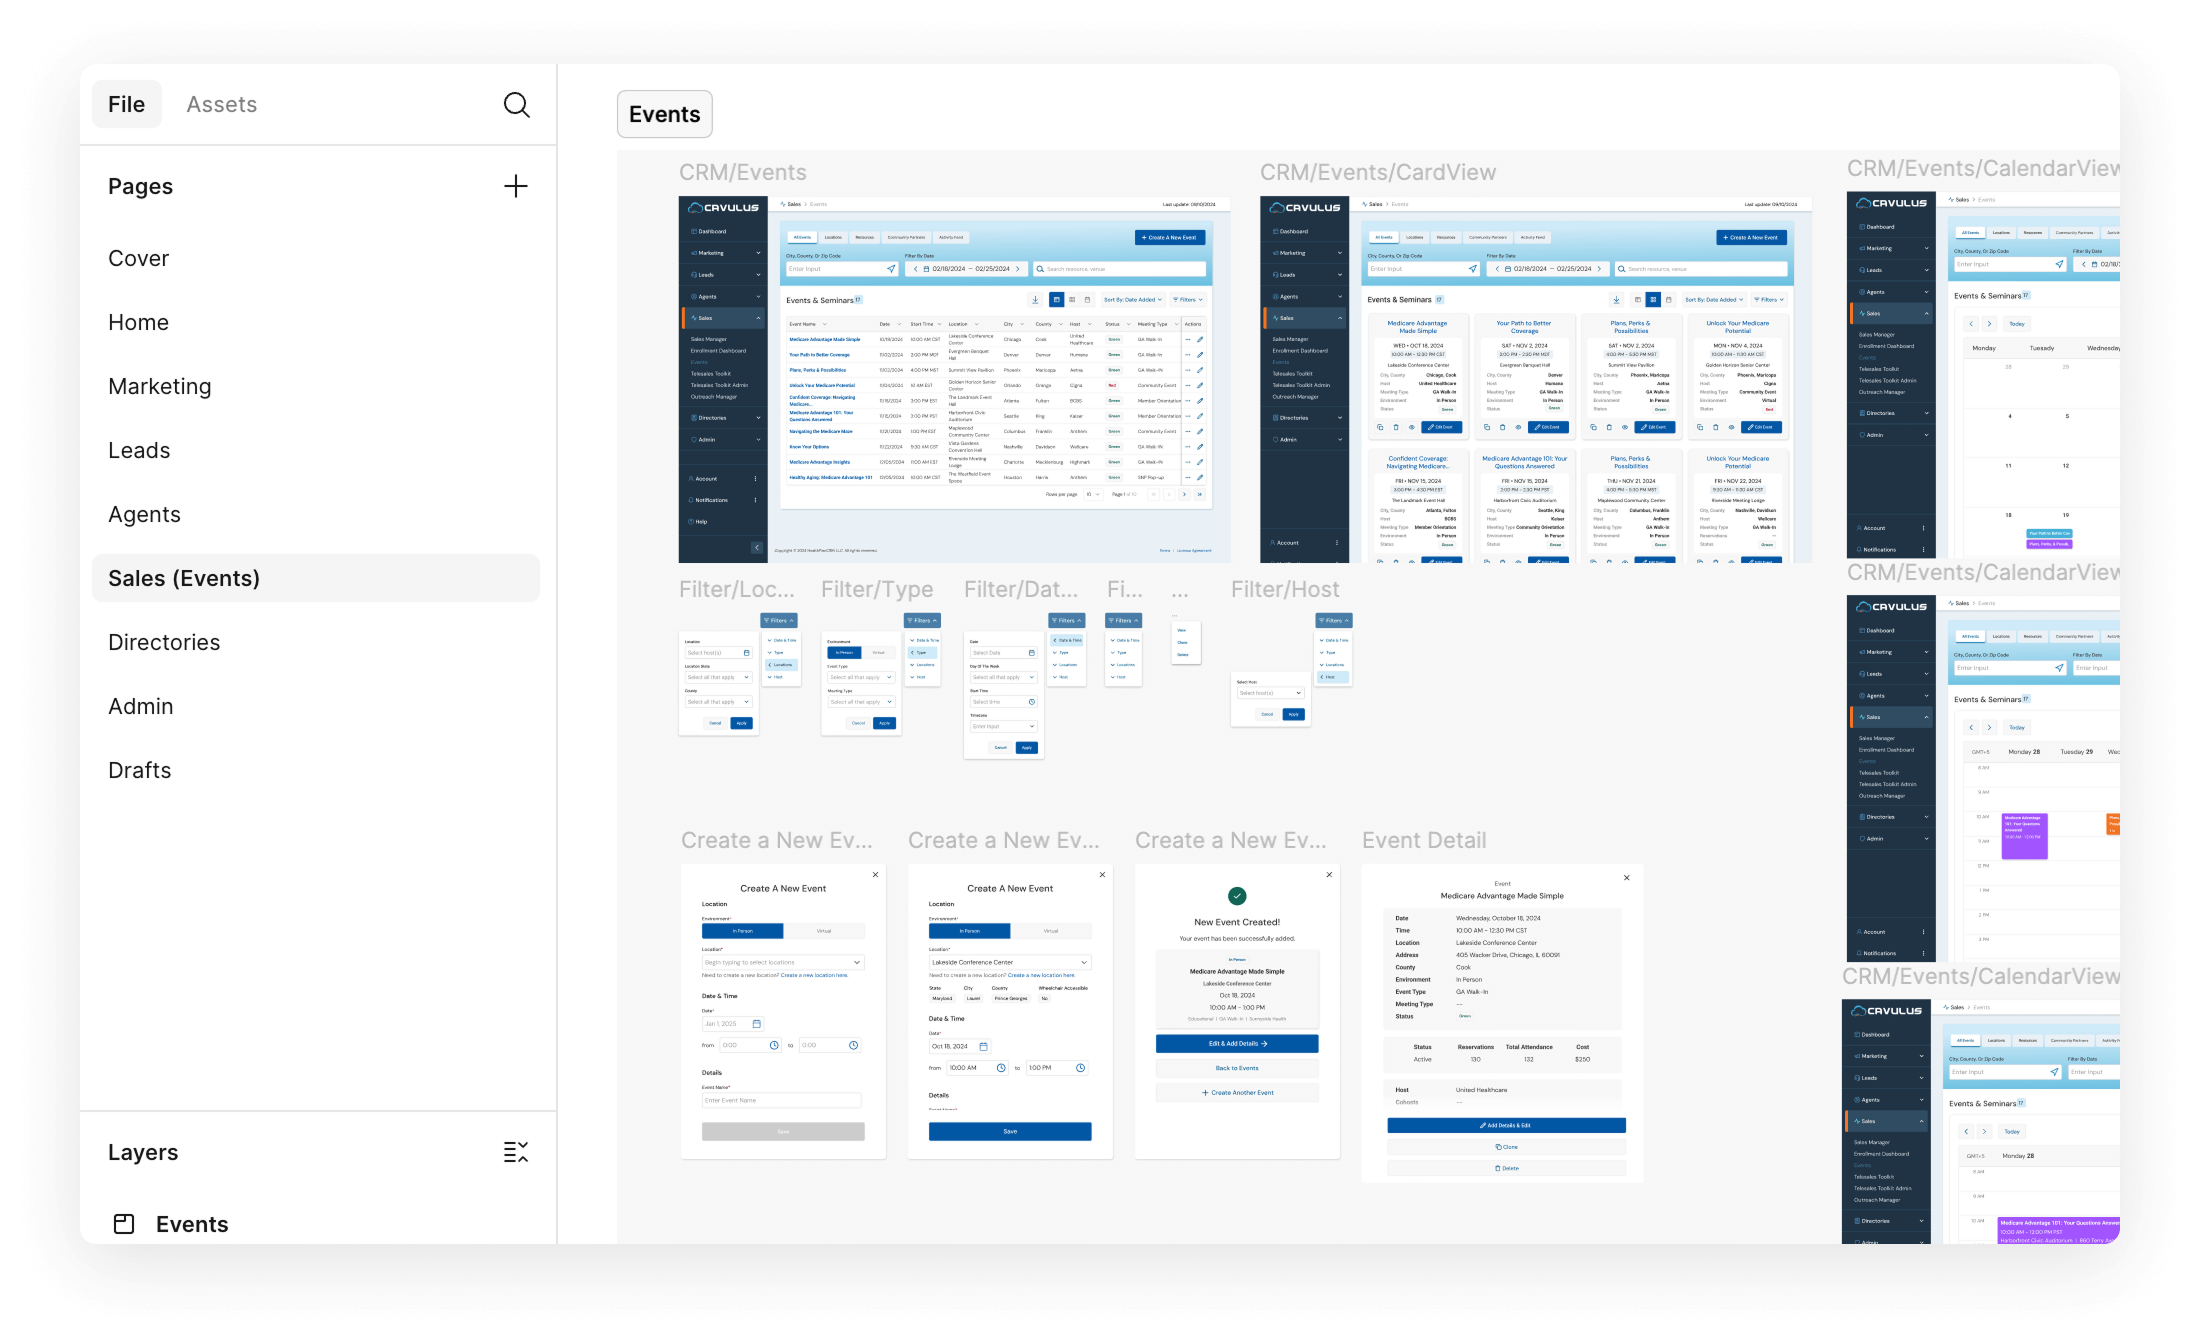The height and width of the screenshot is (1340, 2200).
Task: Select the In Person environment toggle
Action: [742, 931]
